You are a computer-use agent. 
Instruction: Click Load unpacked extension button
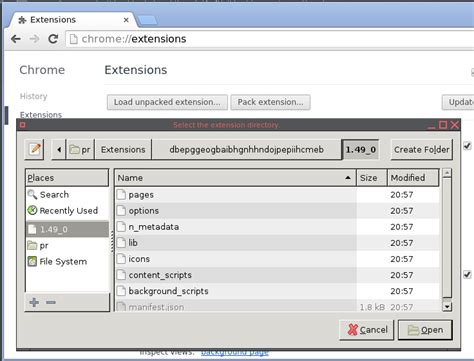click(x=167, y=102)
